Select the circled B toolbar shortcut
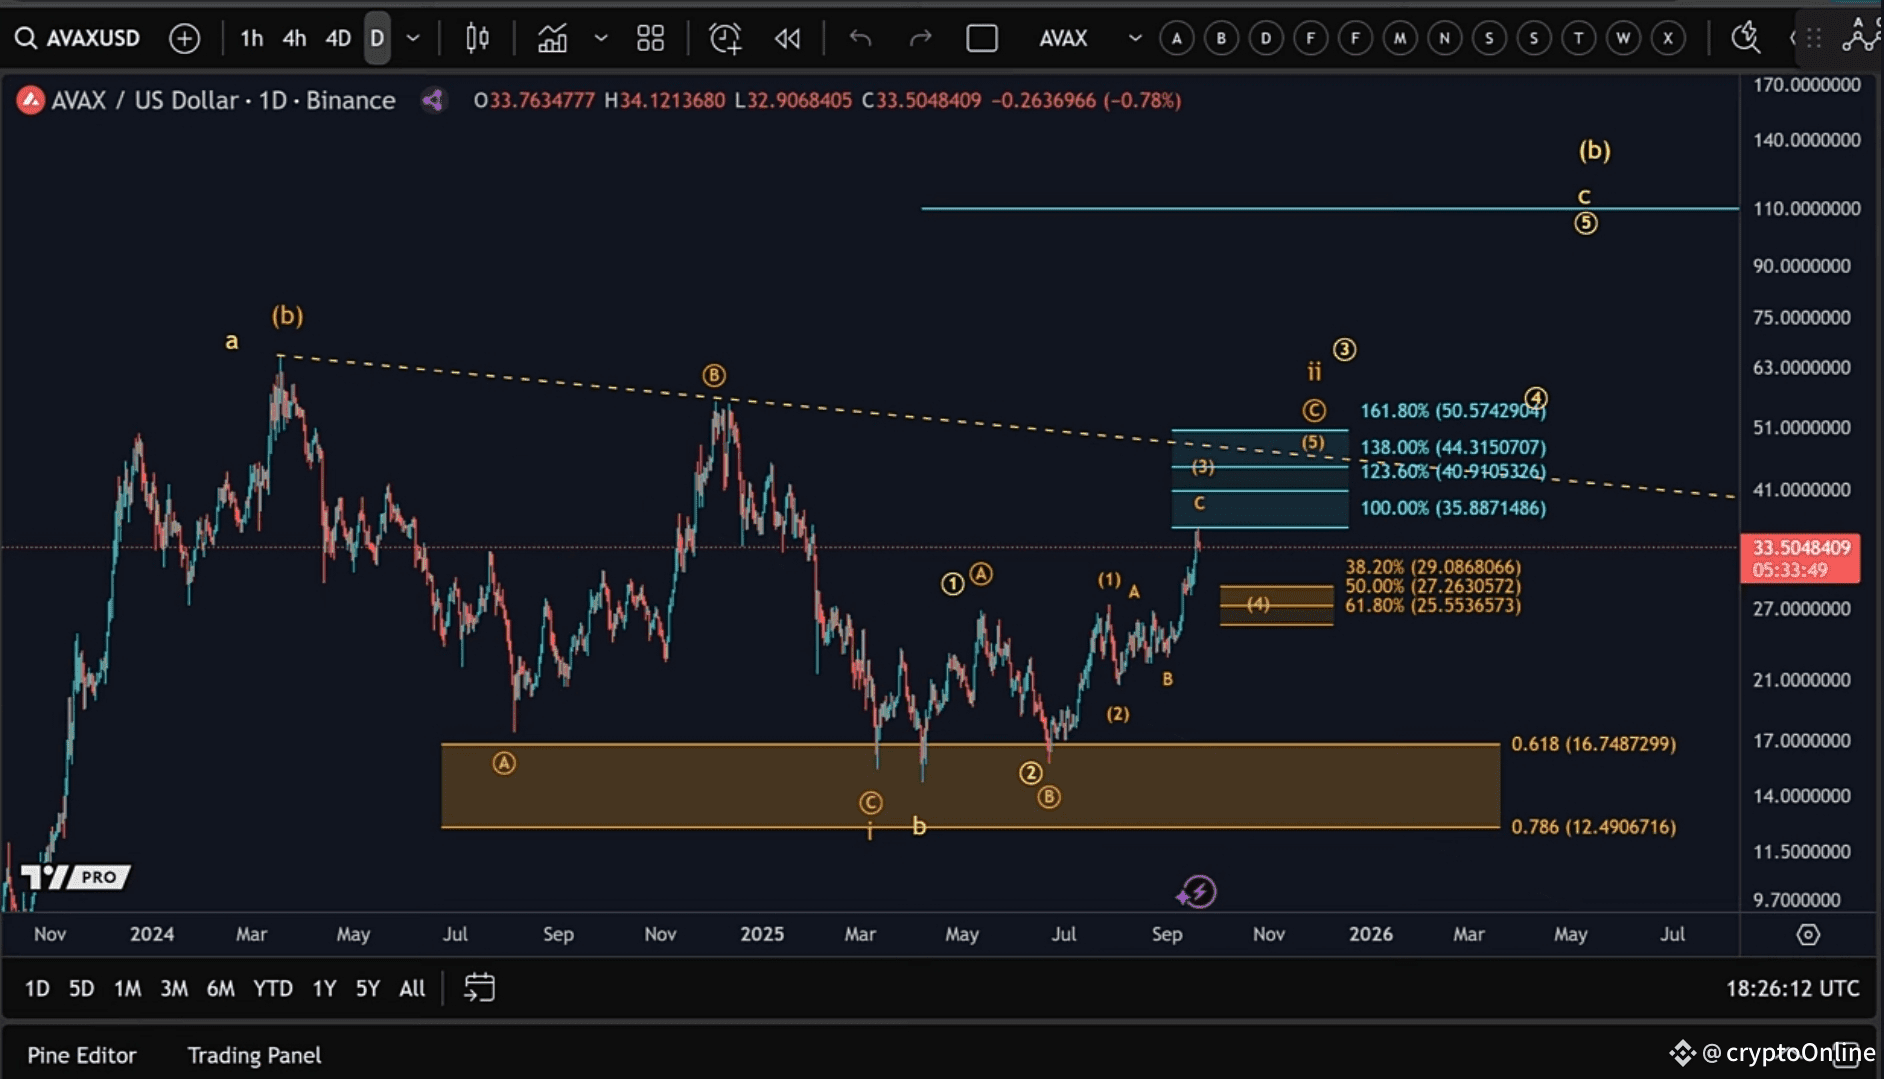The height and width of the screenshot is (1079, 1884). tap(1221, 38)
